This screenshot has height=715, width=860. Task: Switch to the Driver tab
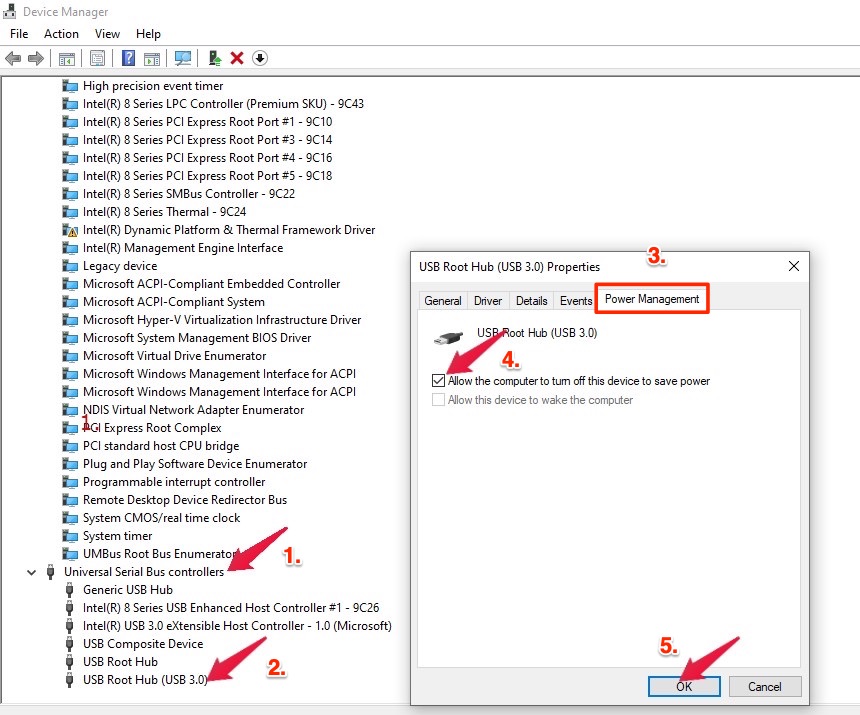(x=488, y=300)
